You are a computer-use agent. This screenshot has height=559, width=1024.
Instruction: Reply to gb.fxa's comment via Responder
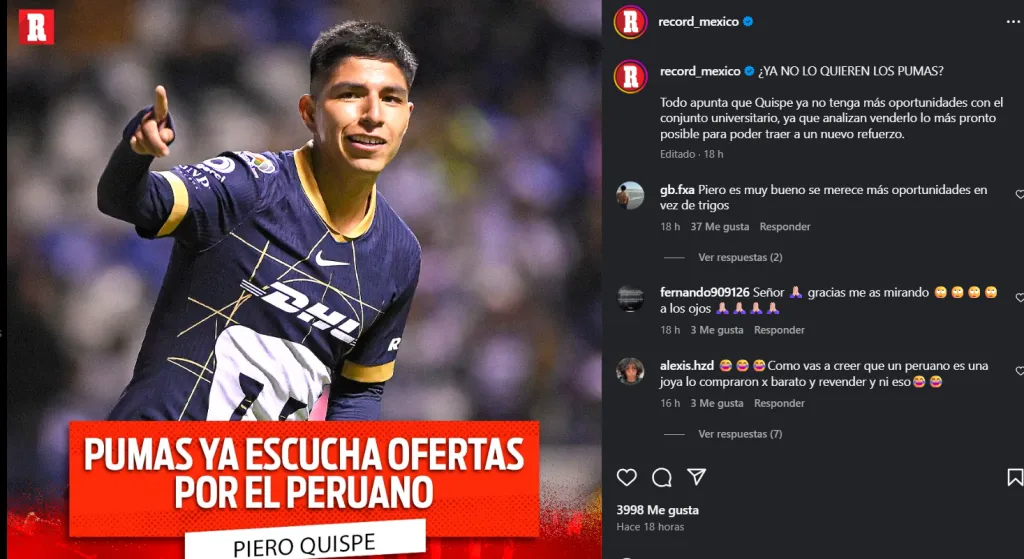tap(785, 227)
